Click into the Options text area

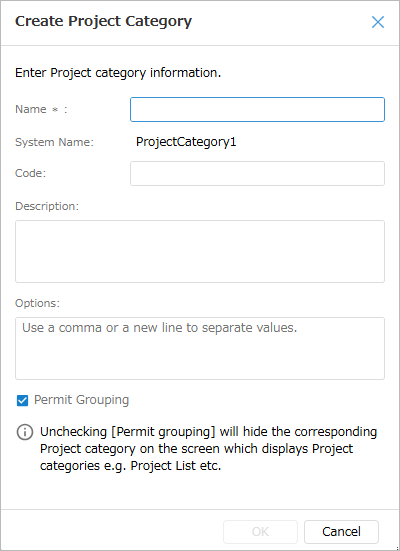200,348
